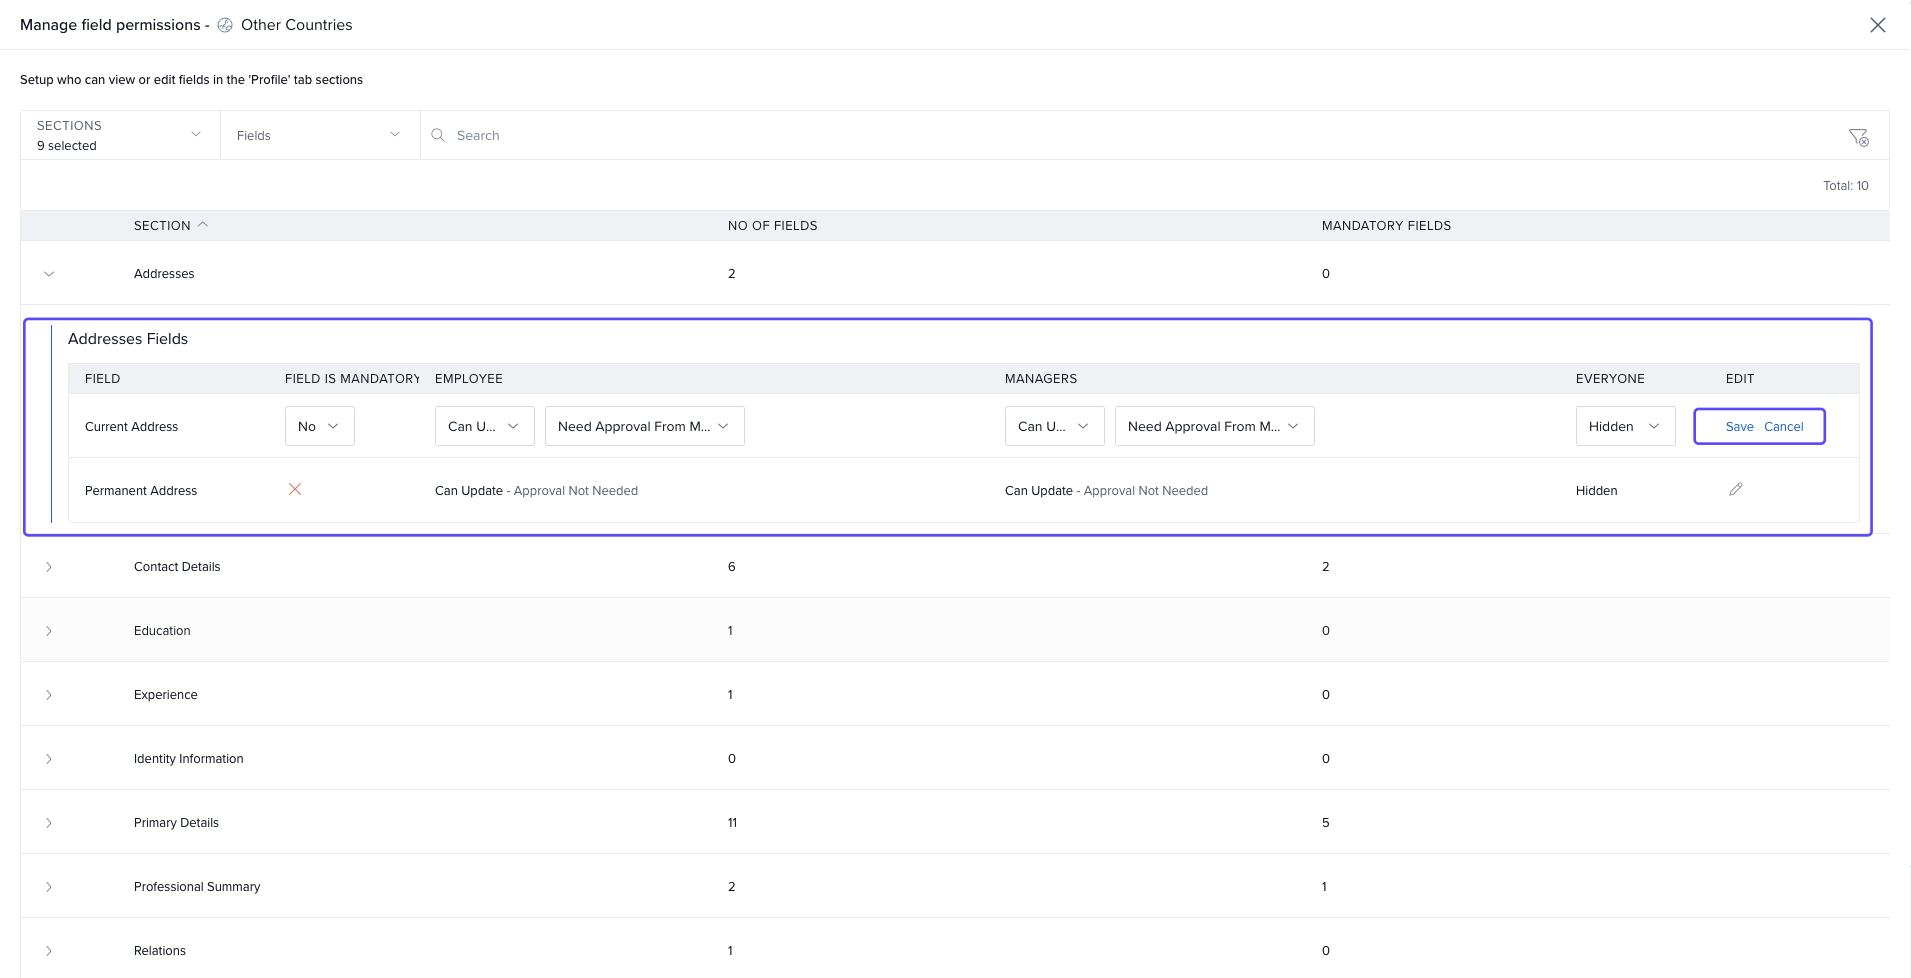Click the search magnifier icon
The width and height of the screenshot is (1911, 978).
438,135
